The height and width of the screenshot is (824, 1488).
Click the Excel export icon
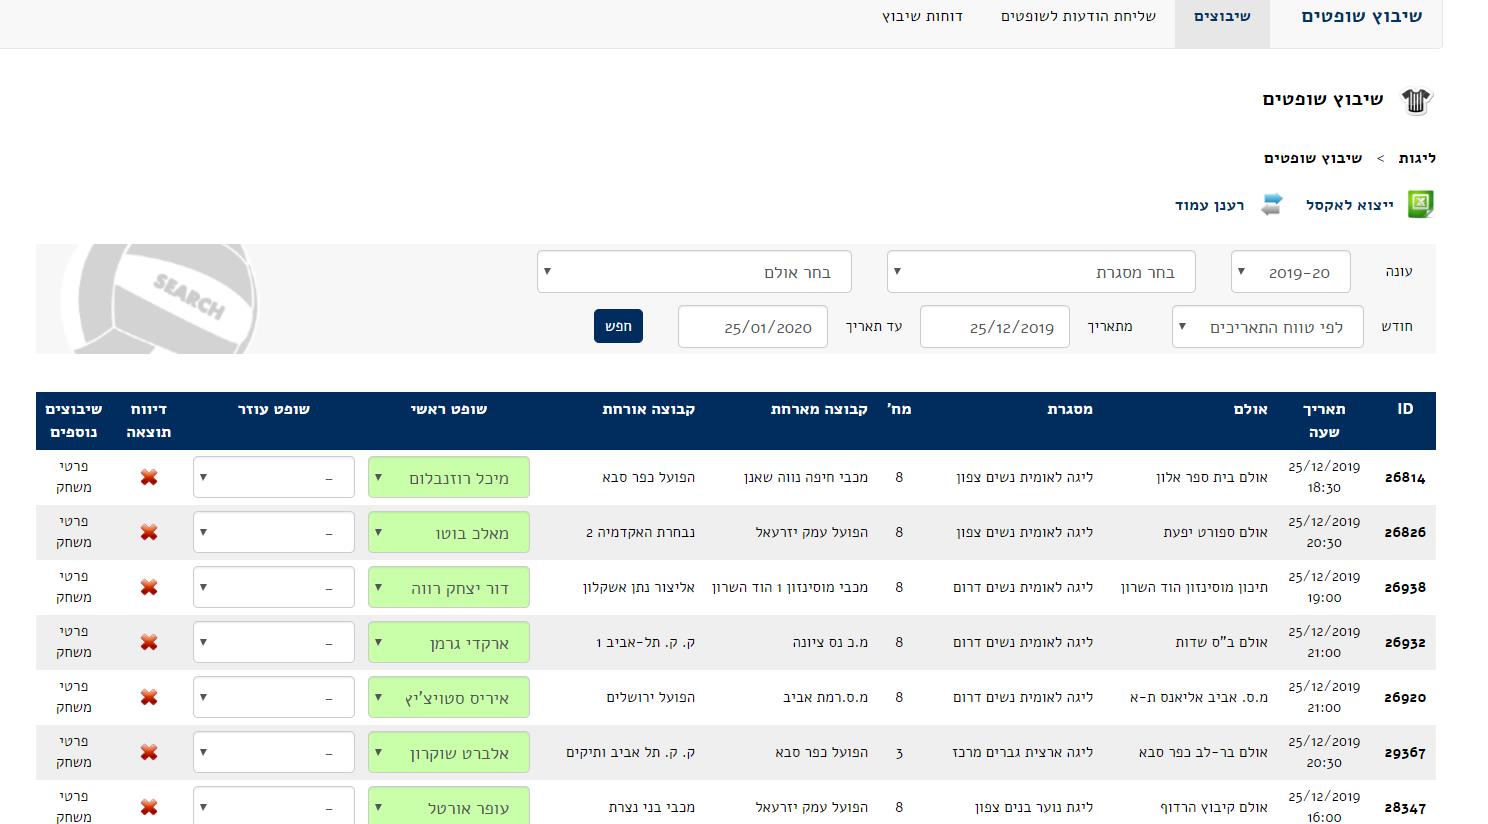pyautogui.click(x=1420, y=204)
